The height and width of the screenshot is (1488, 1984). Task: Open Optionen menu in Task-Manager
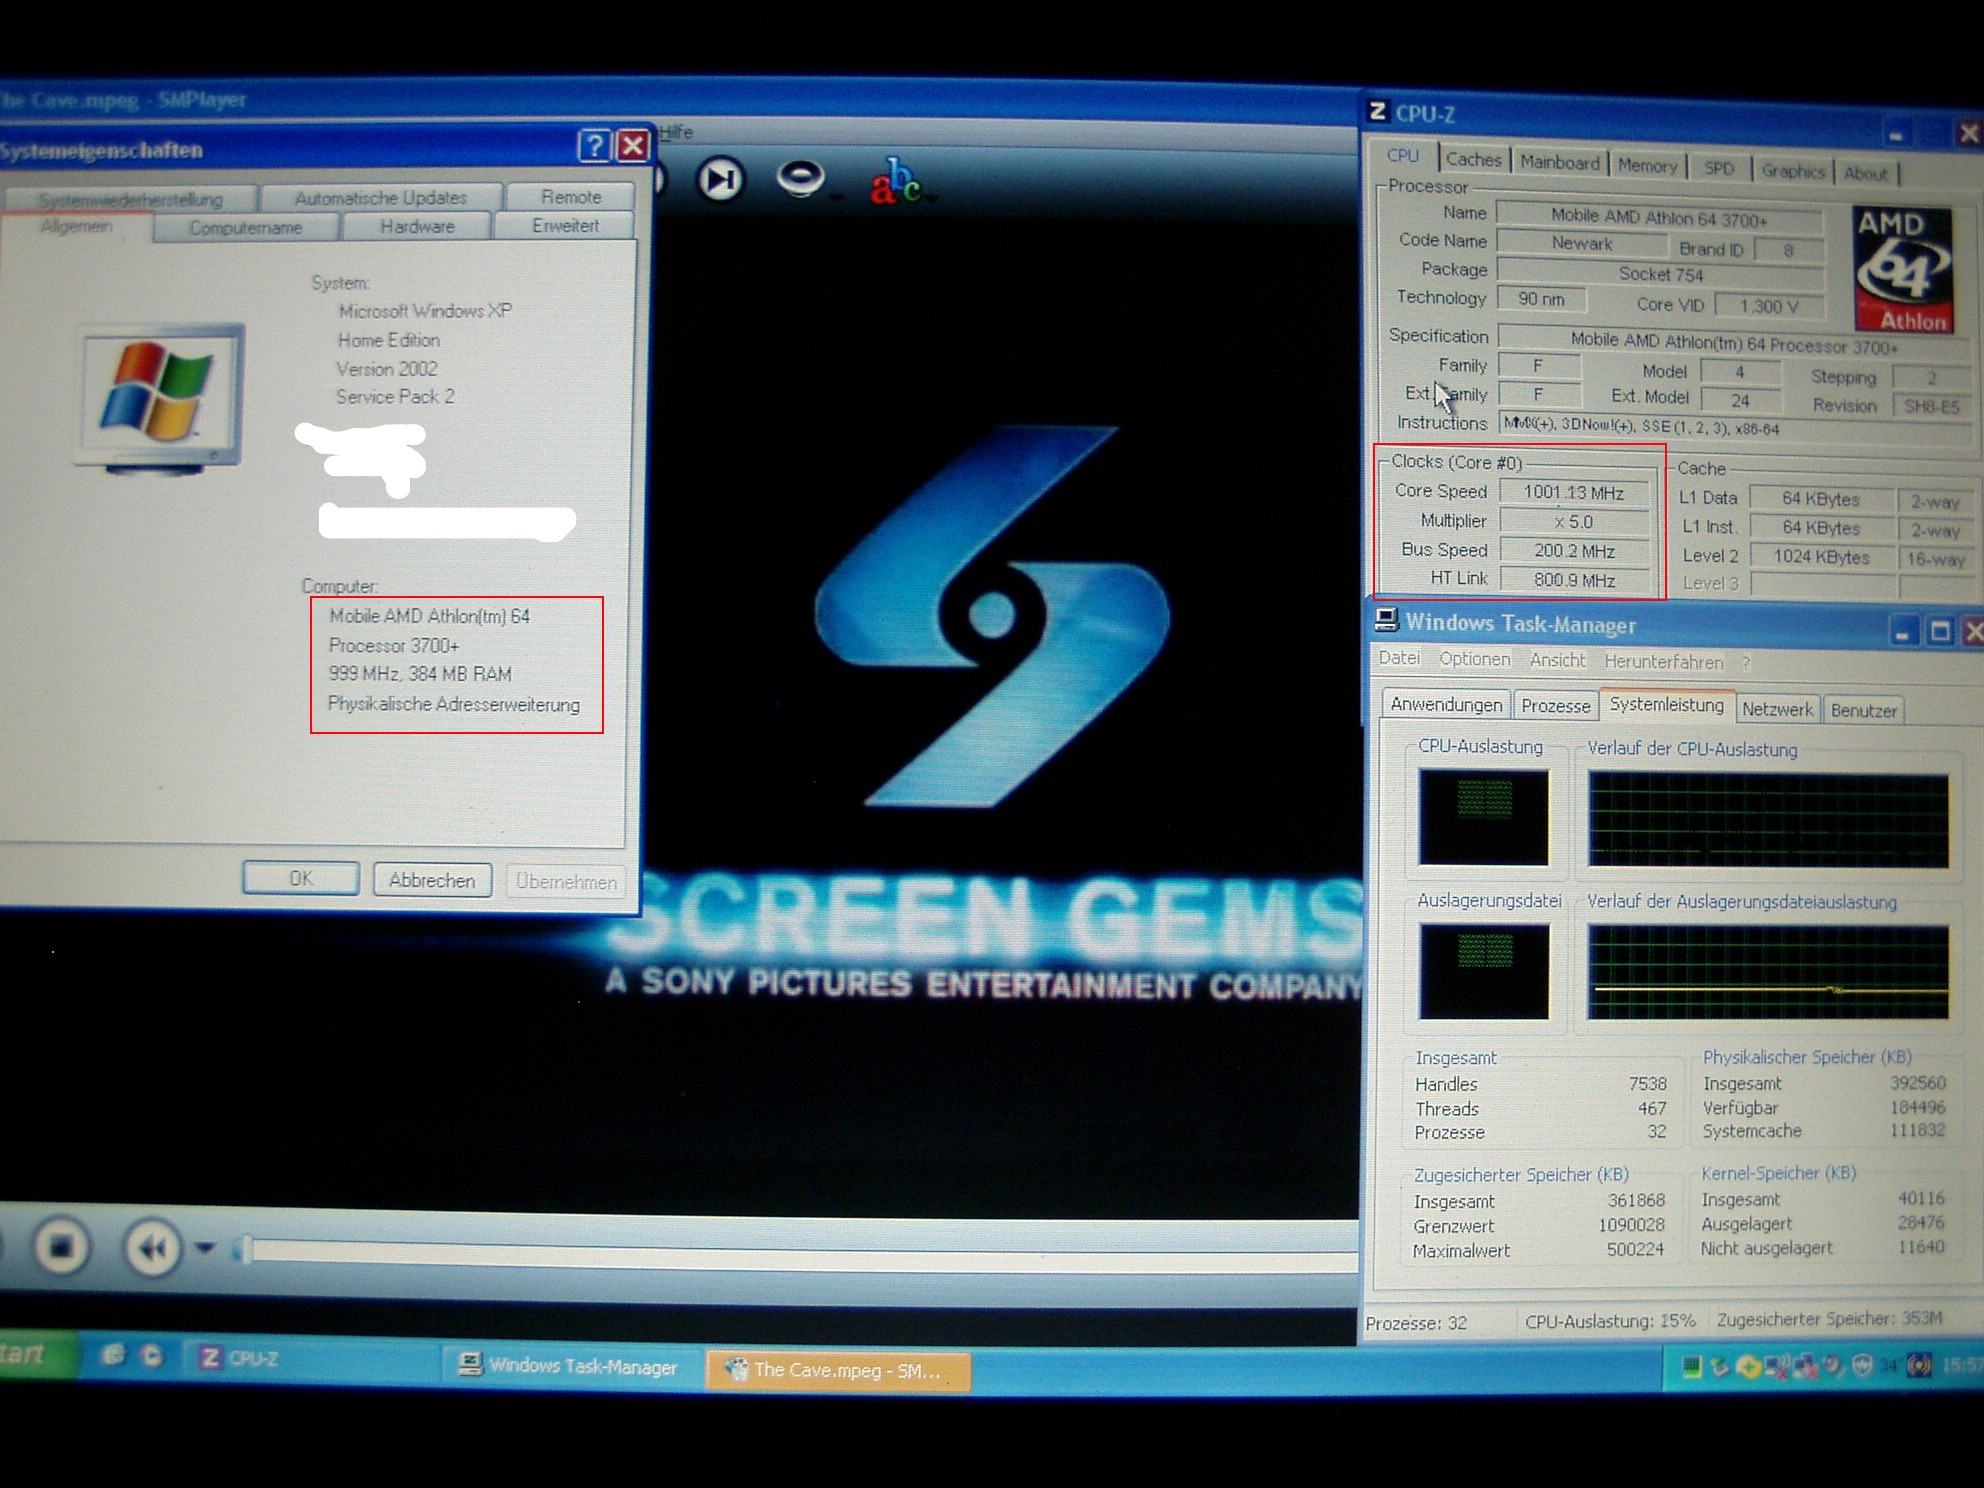(1475, 659)
